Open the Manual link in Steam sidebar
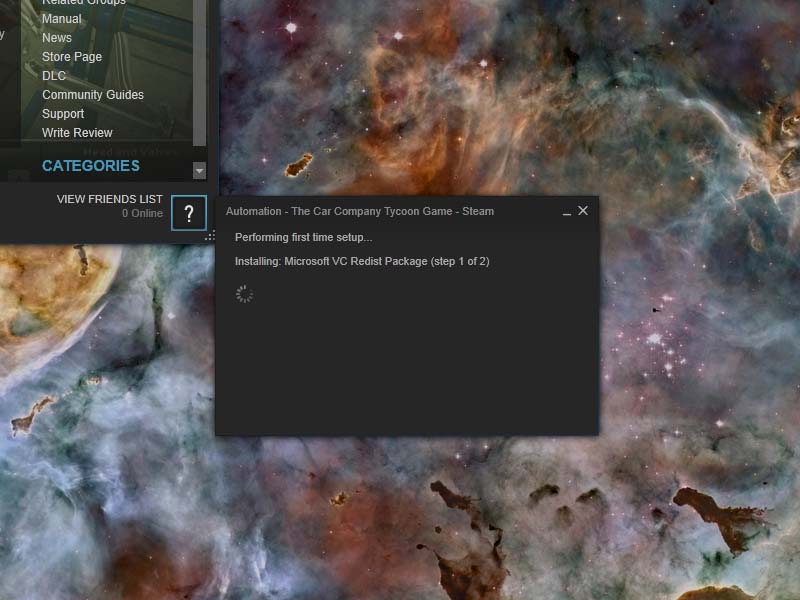Viewport: 800px width, 600px height. coord(62,19)
